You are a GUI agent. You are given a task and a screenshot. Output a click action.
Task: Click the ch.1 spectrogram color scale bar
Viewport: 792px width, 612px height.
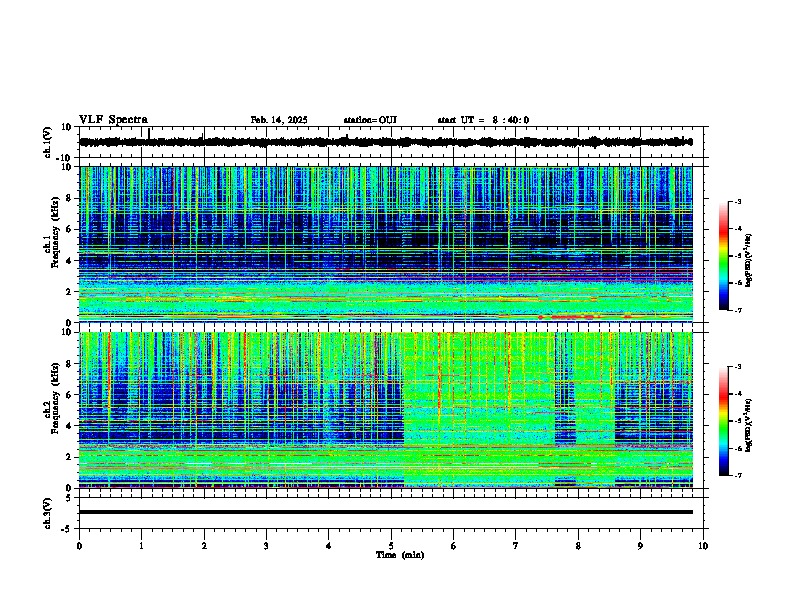724,256
